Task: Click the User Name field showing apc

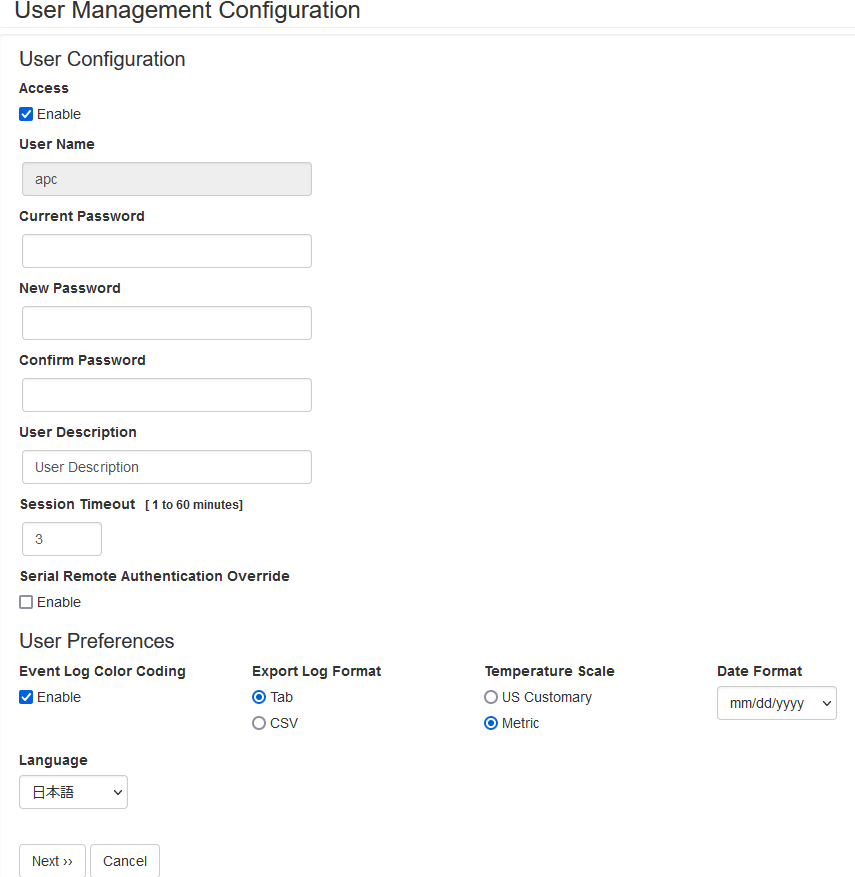Action: point(167,179)
